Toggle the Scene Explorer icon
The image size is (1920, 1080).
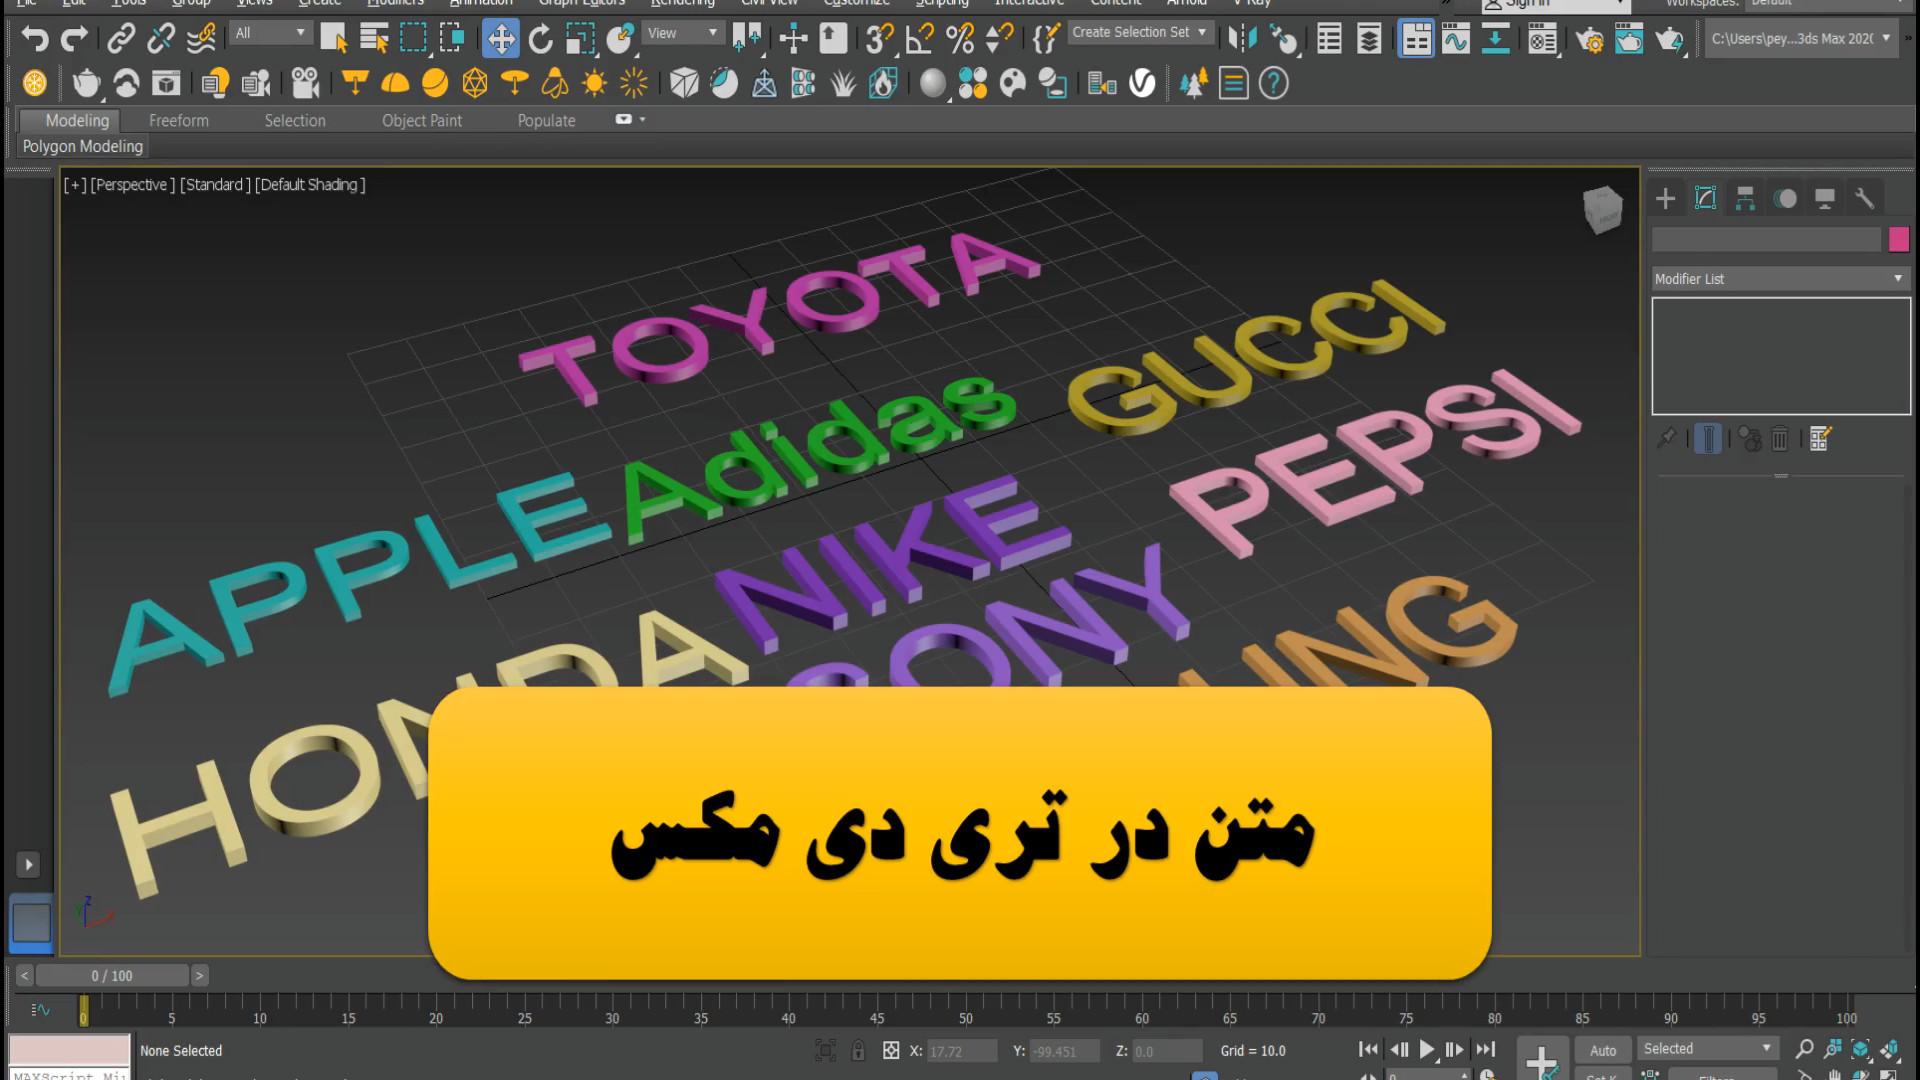click(1329, 39)
